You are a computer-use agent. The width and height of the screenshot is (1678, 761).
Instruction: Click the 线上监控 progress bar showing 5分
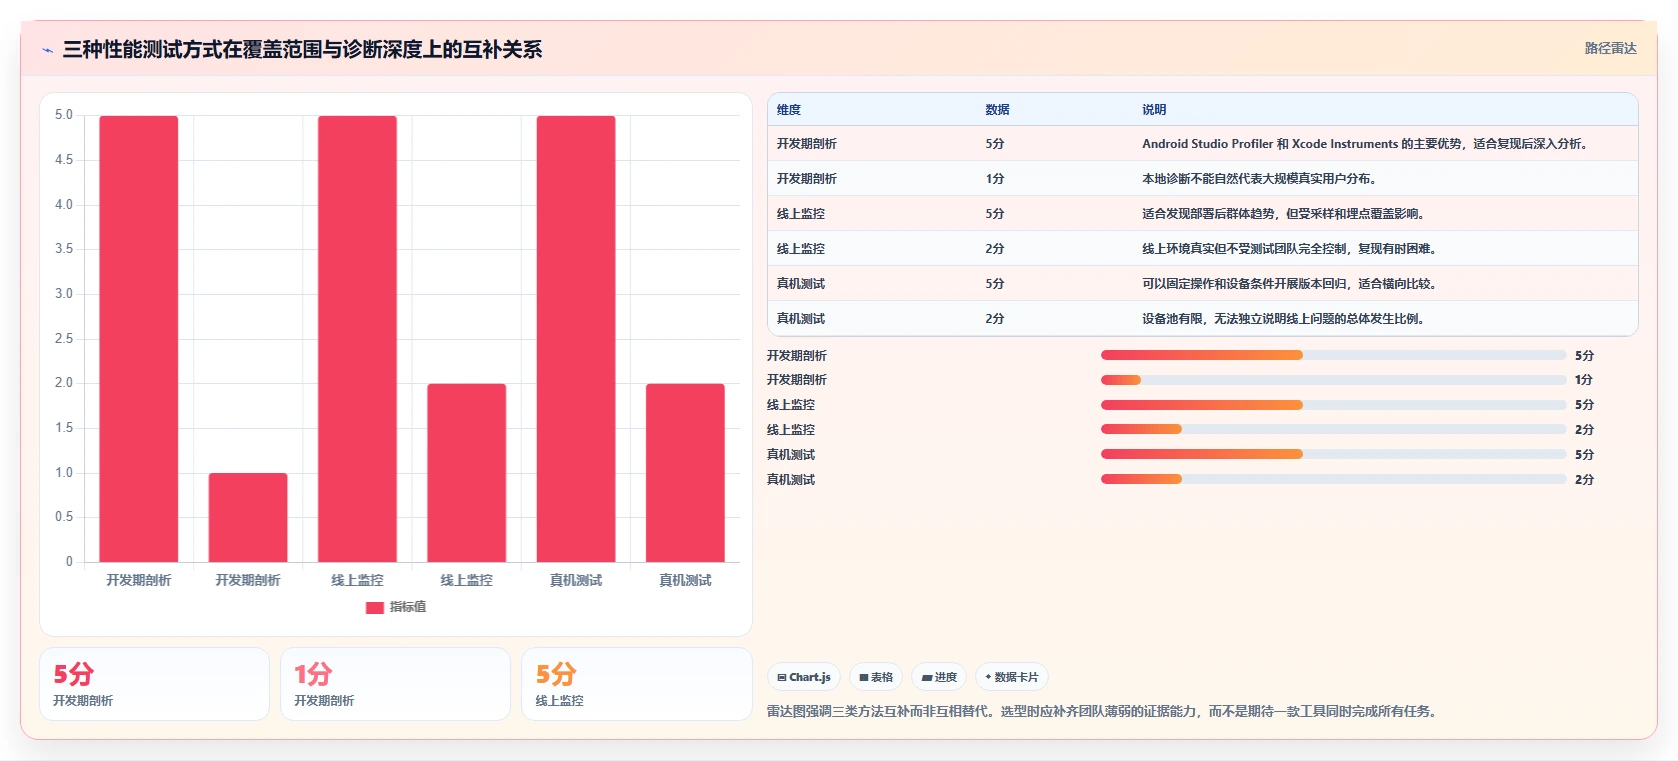[1333, 405]
